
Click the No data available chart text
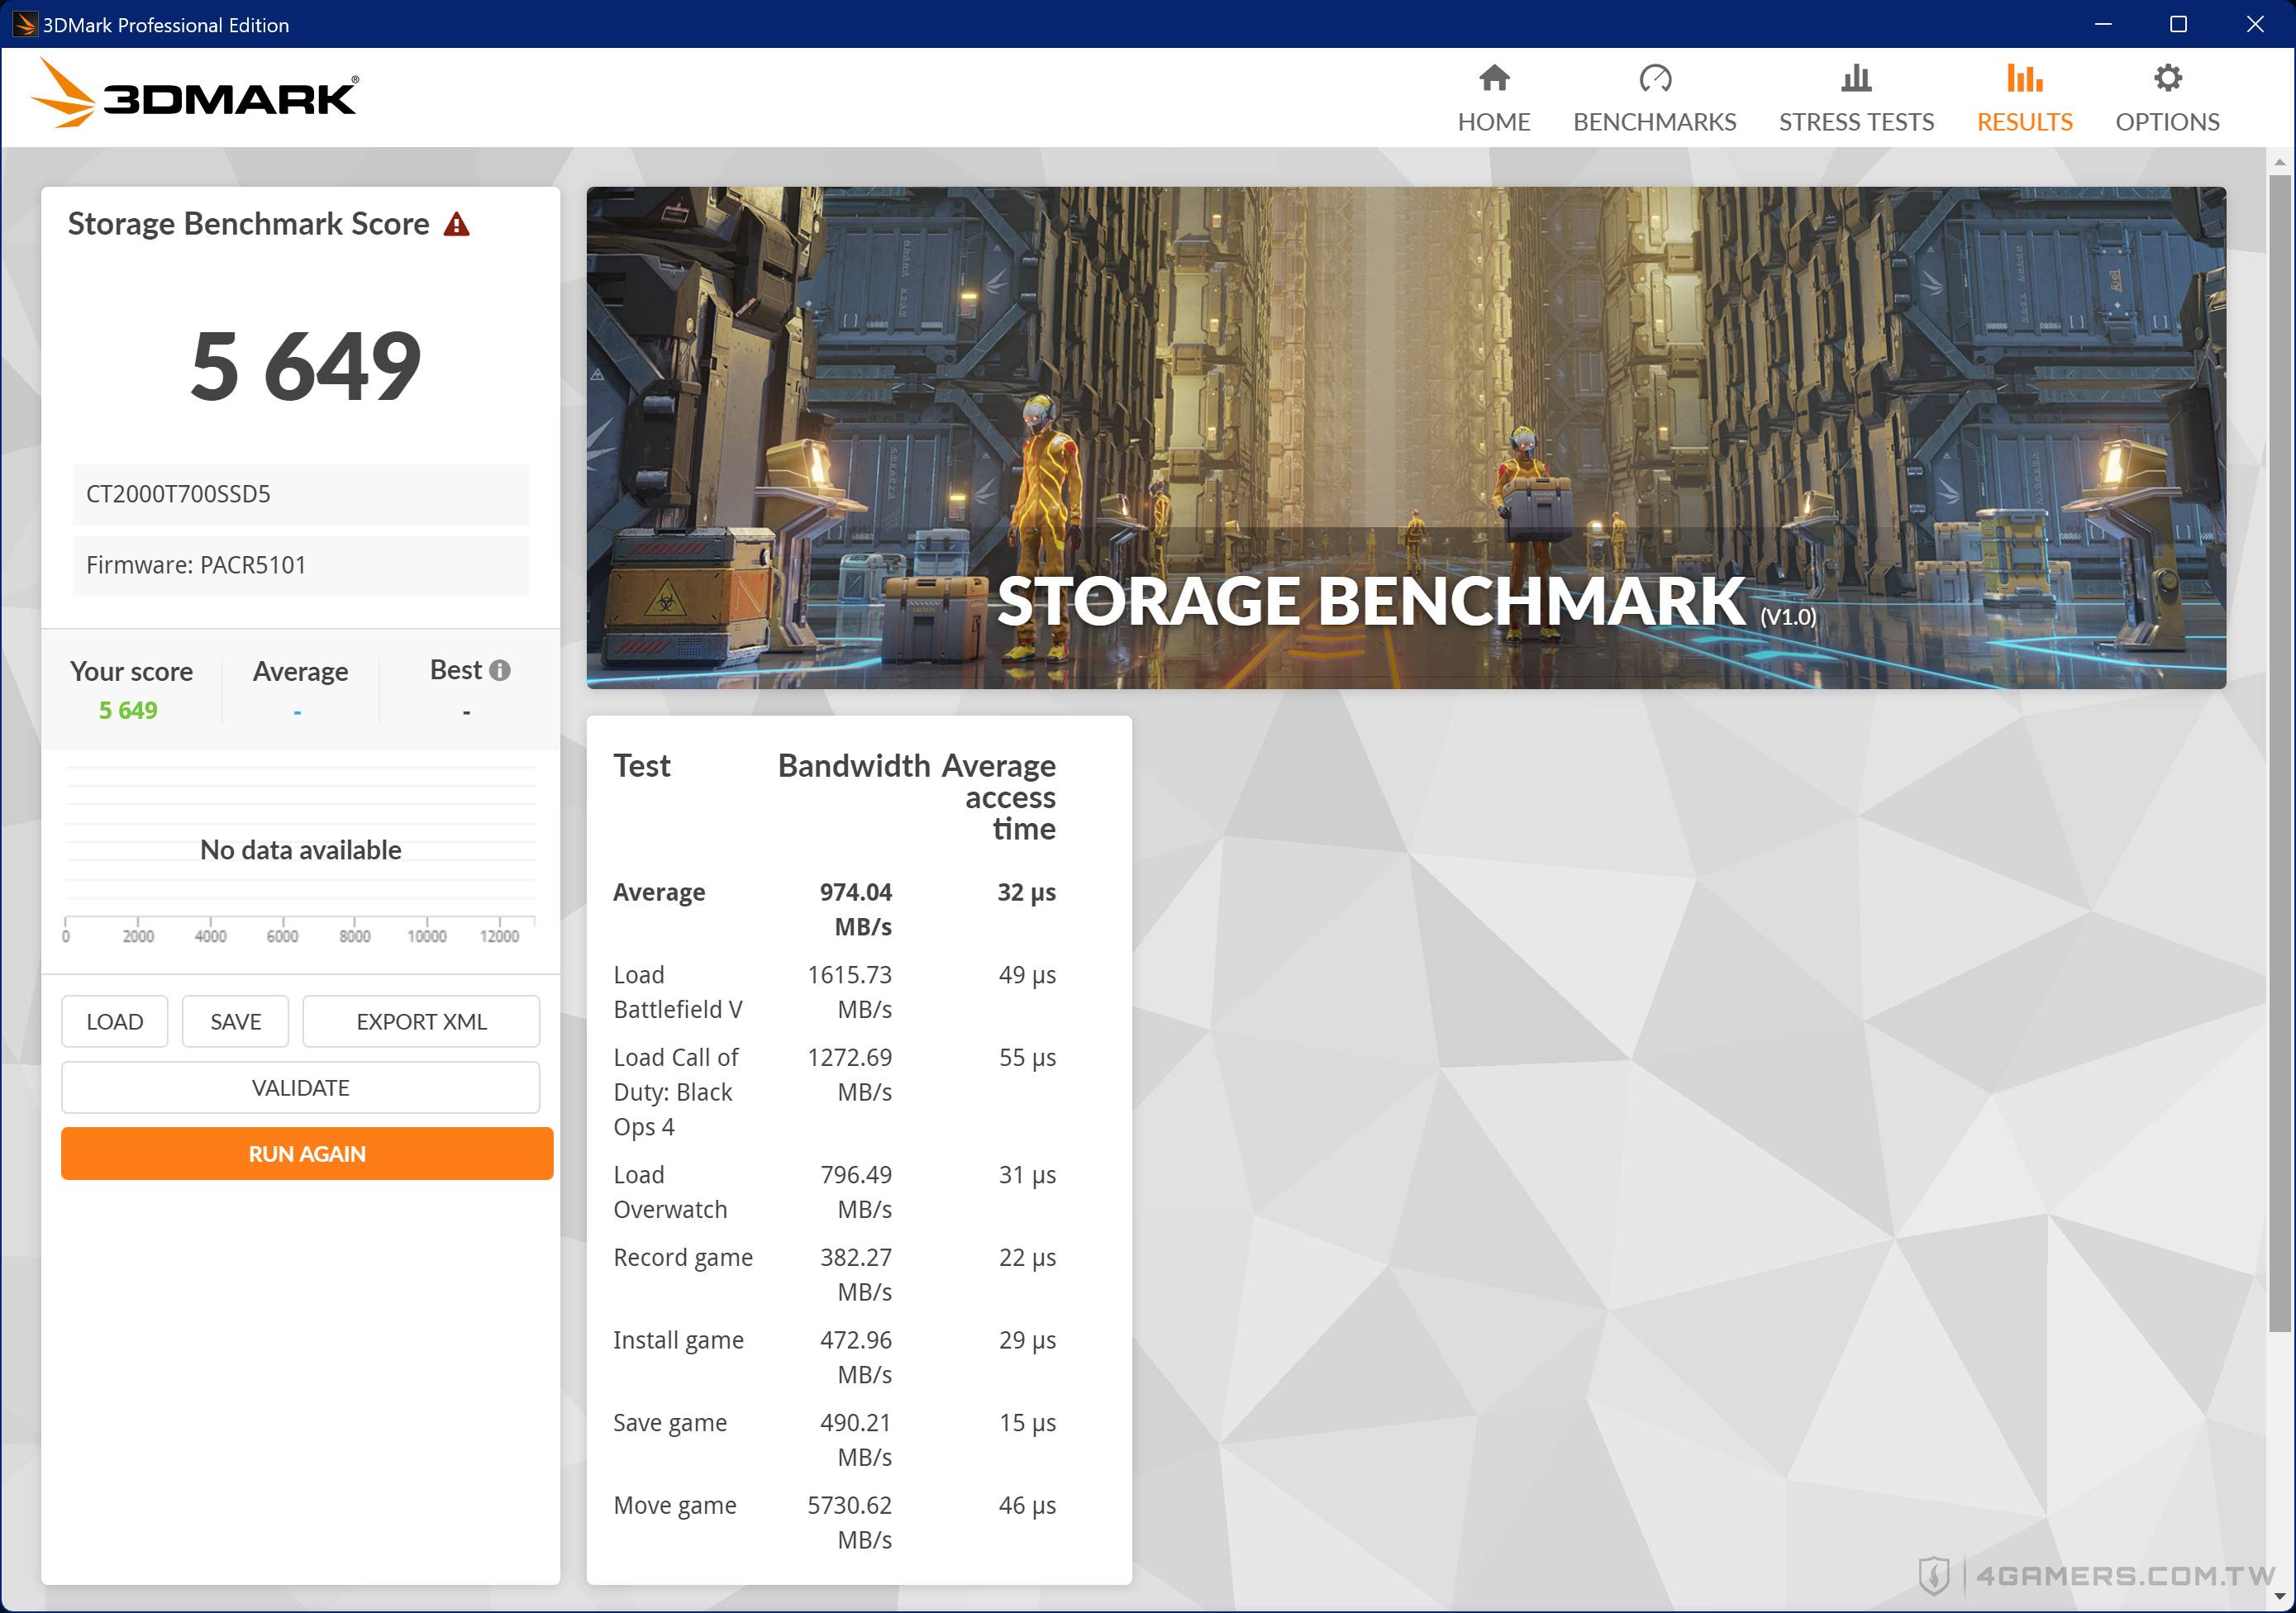(x=300, y=850)
